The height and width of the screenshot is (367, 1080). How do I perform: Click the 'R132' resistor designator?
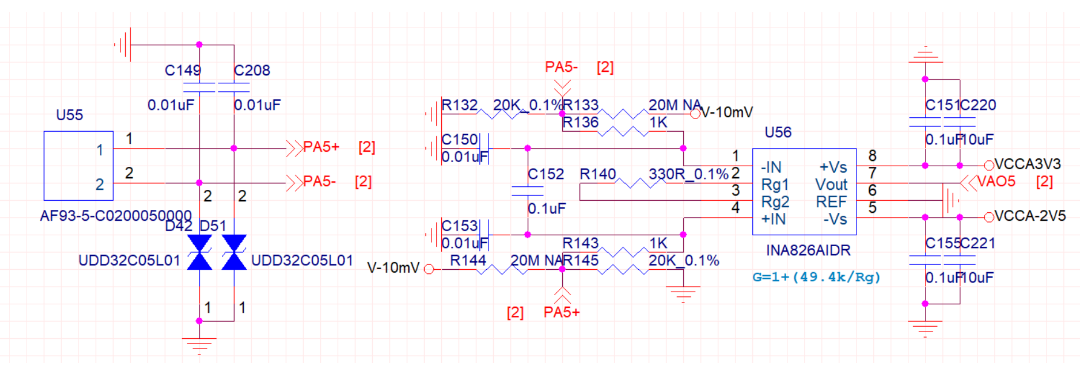click(x=459, y=105)
